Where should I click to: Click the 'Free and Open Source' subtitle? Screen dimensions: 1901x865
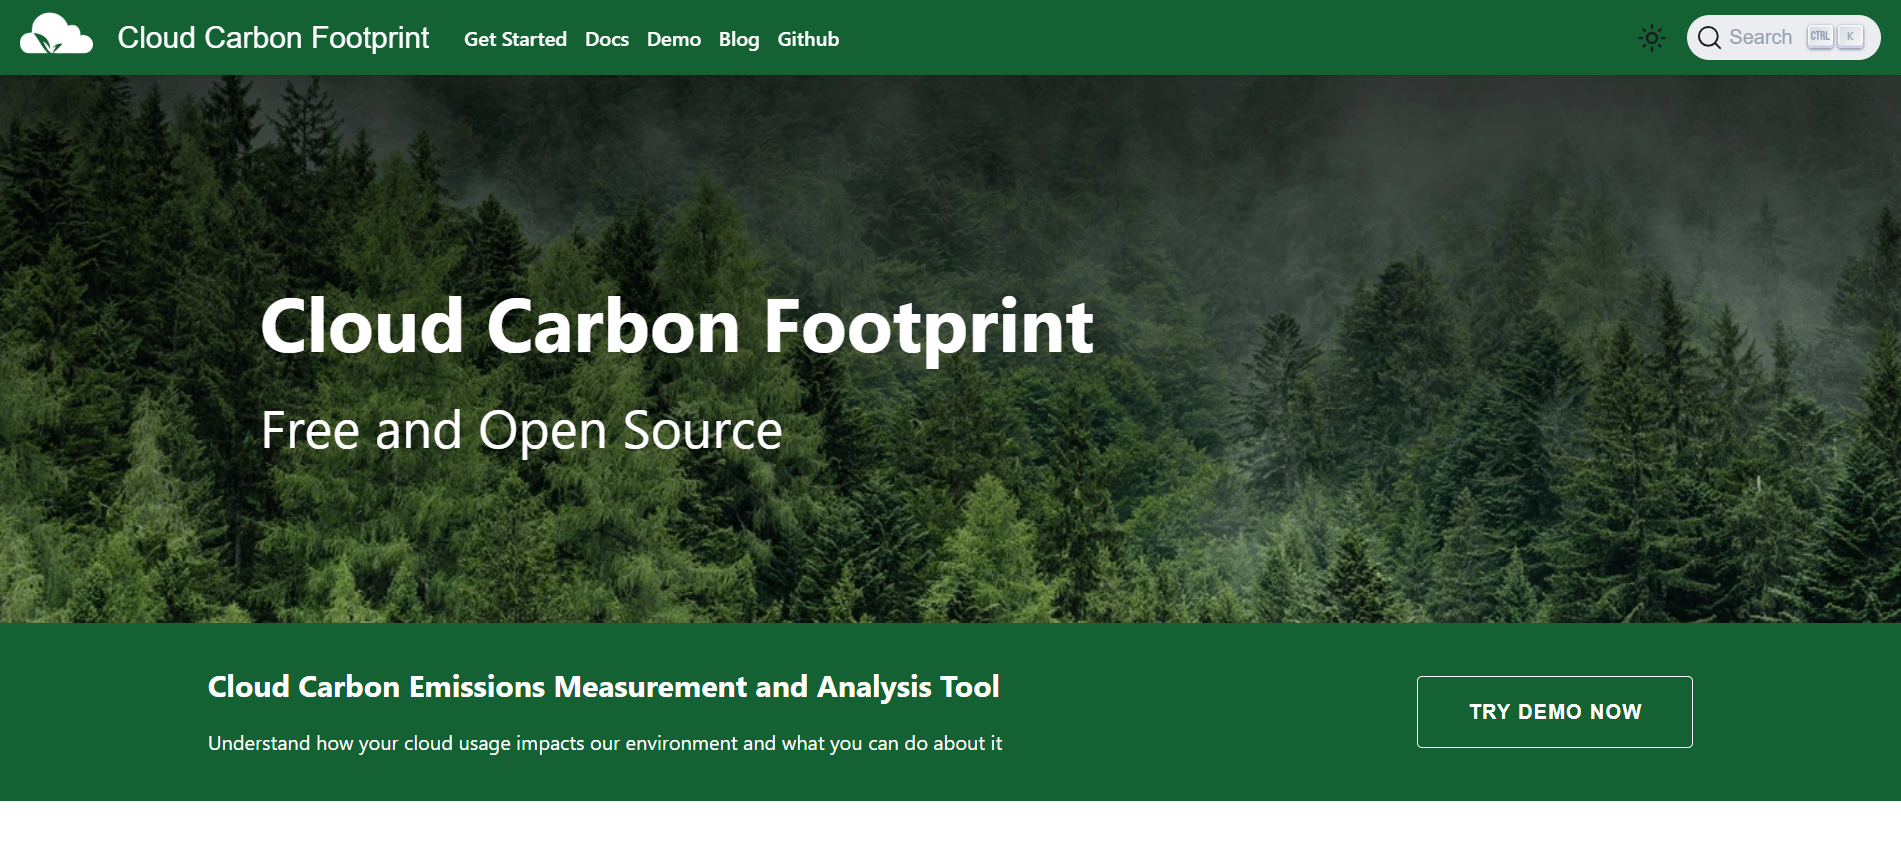[x=521, y=431]
